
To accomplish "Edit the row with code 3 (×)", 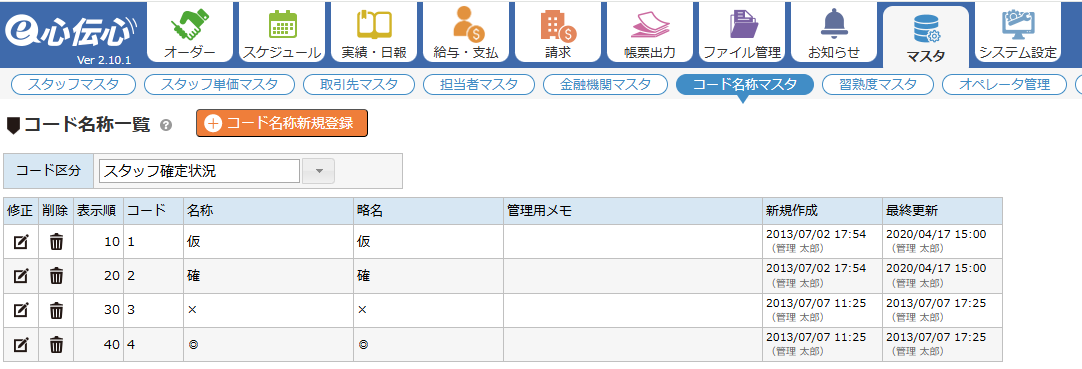I will pos(21,310).
